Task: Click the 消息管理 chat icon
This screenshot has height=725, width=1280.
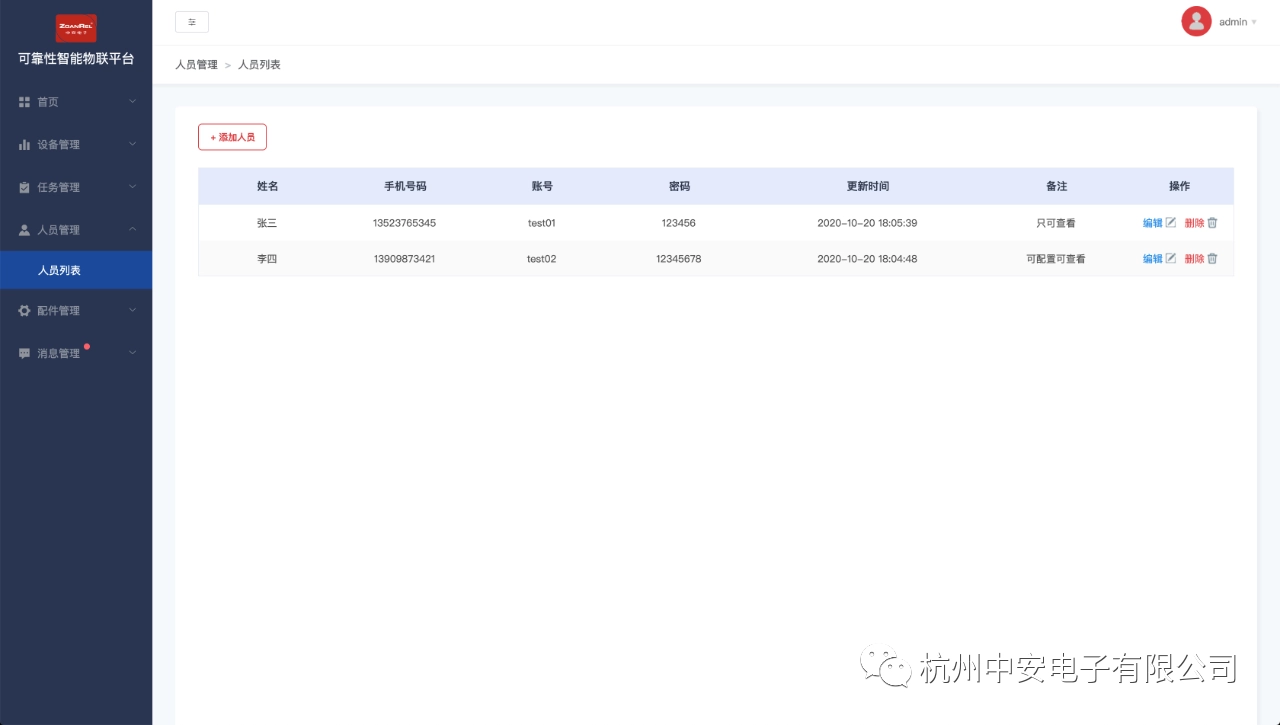Action: click(25, 354)
